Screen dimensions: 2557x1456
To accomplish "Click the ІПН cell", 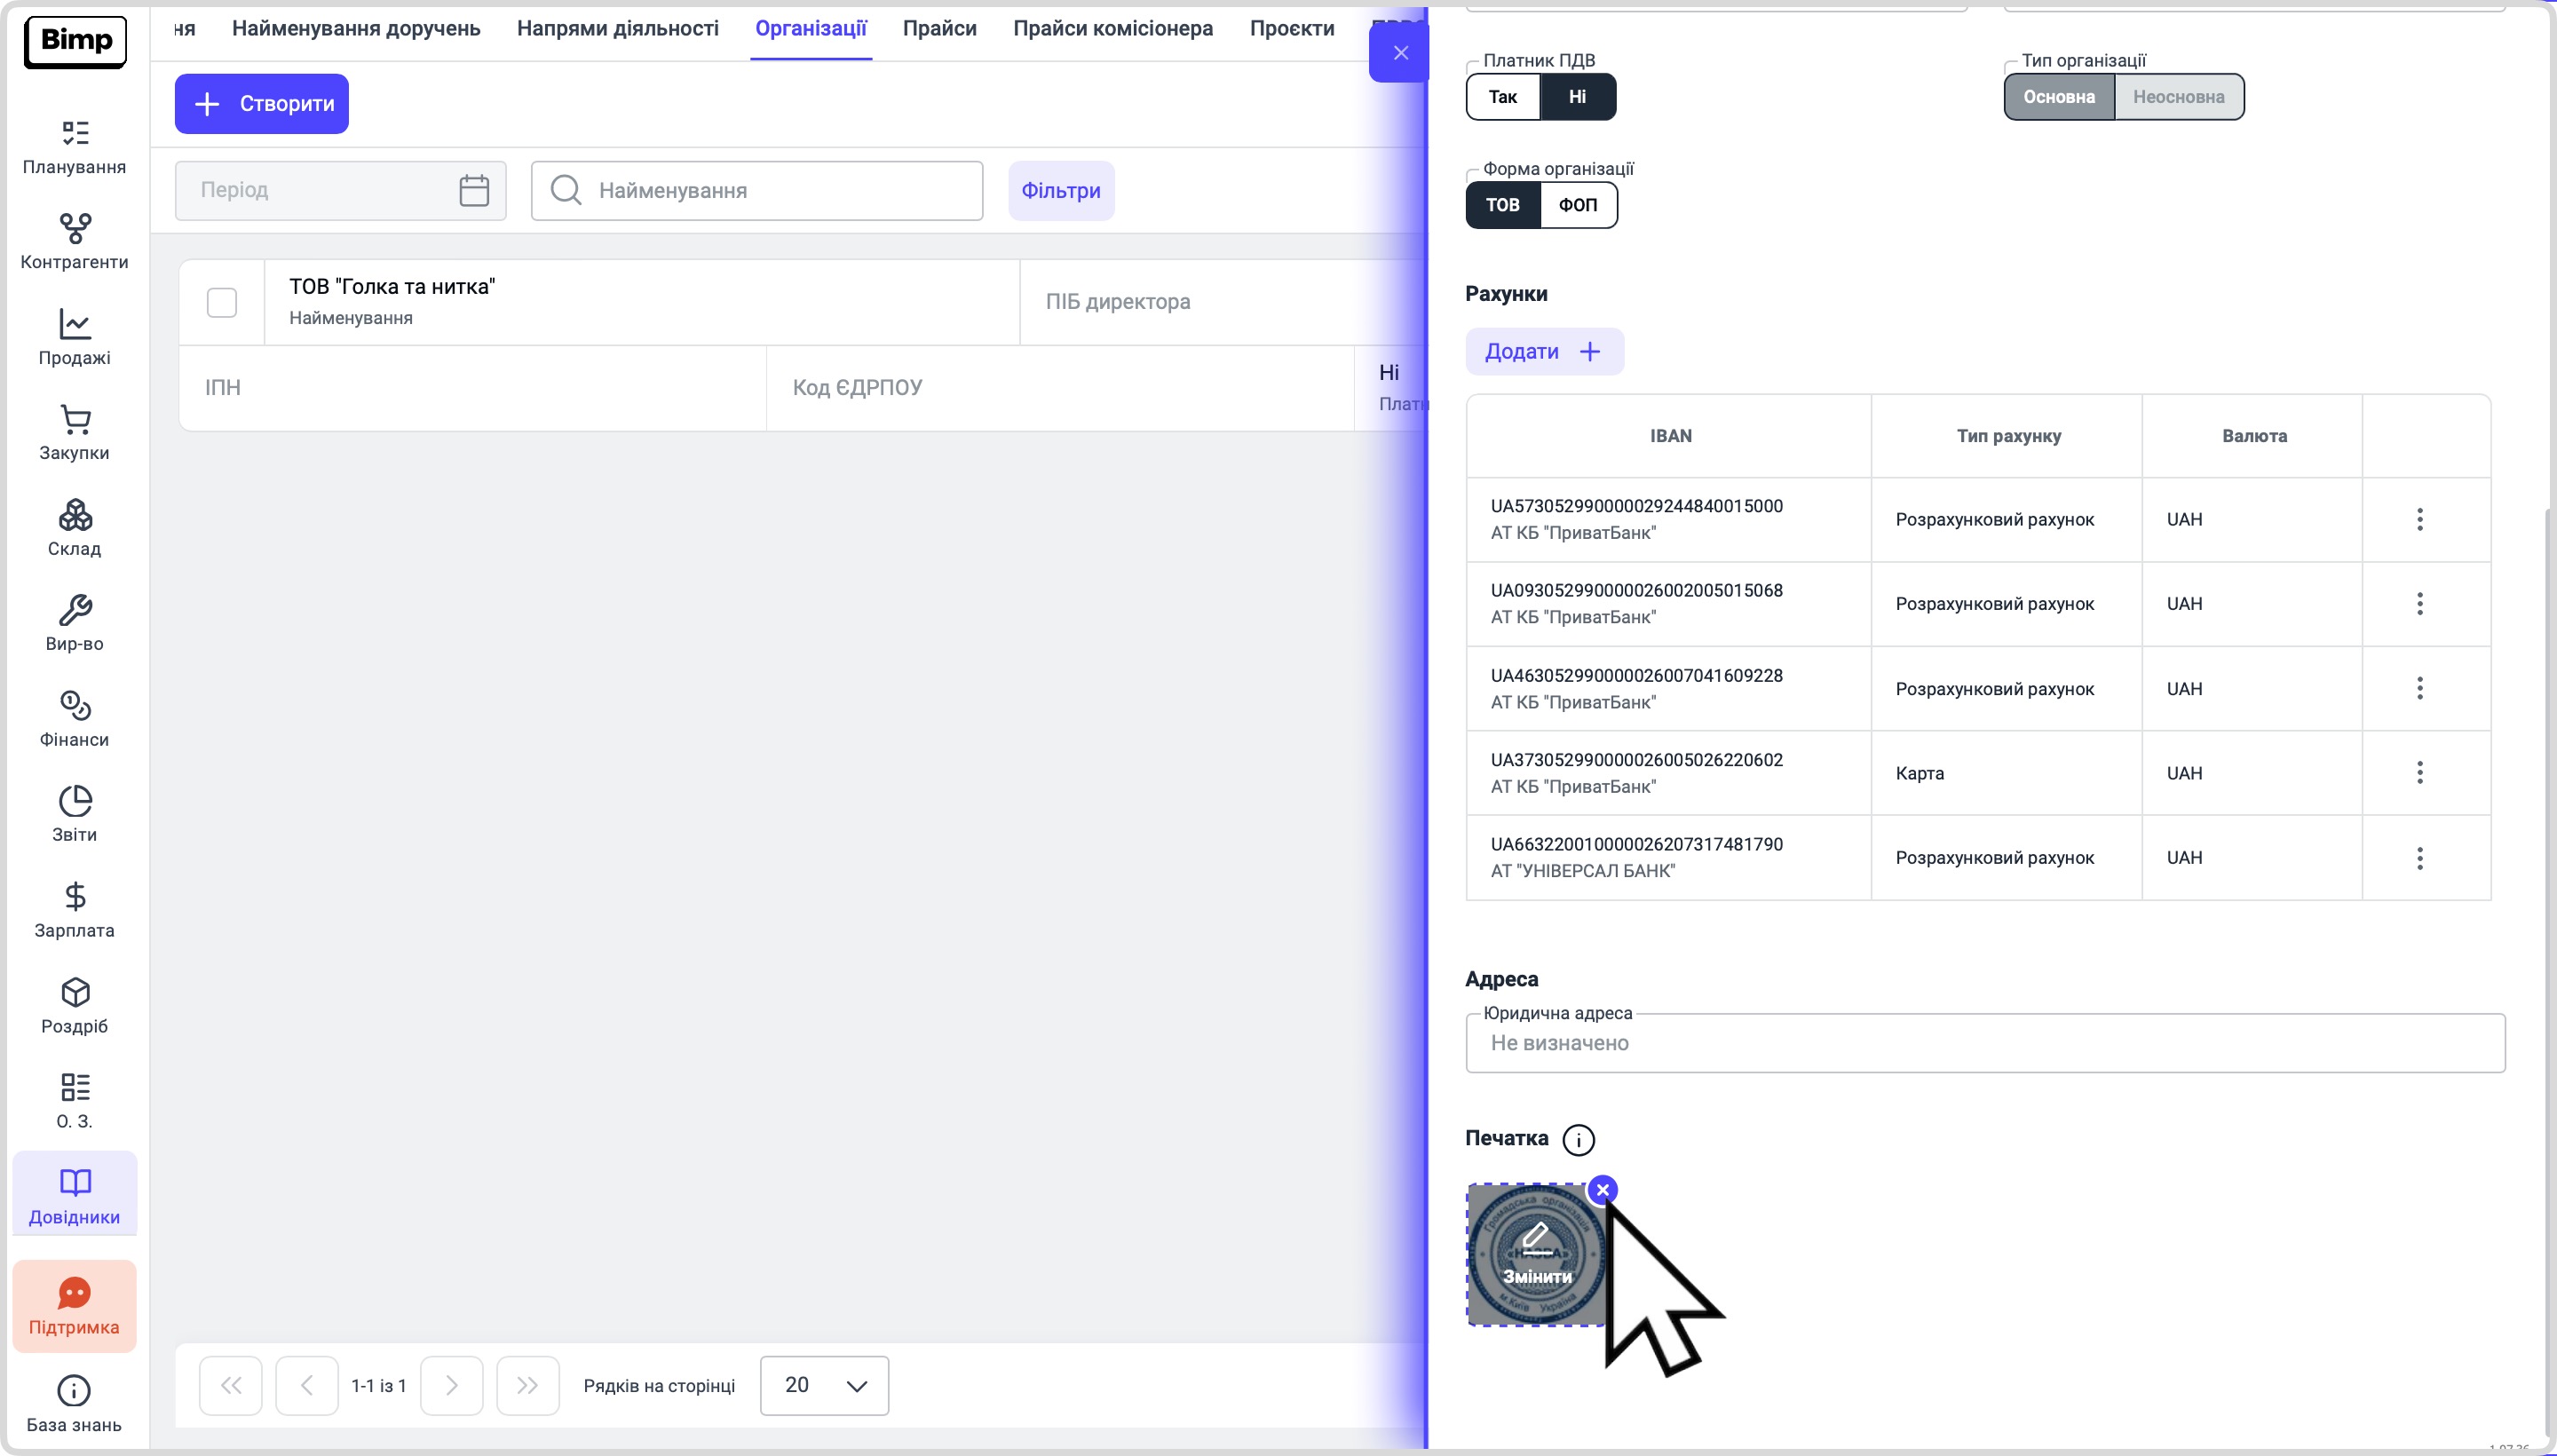I will (473, 388).
